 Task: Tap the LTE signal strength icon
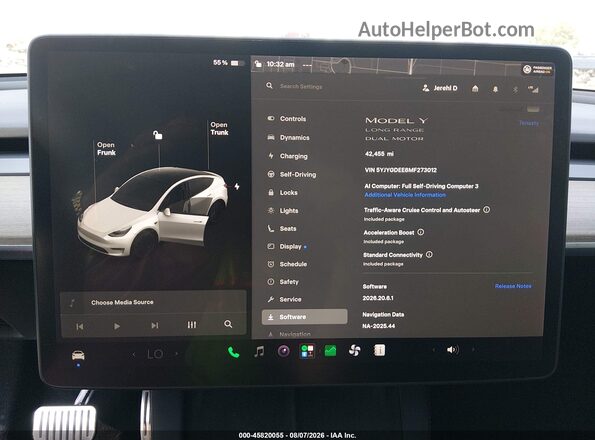533,90
